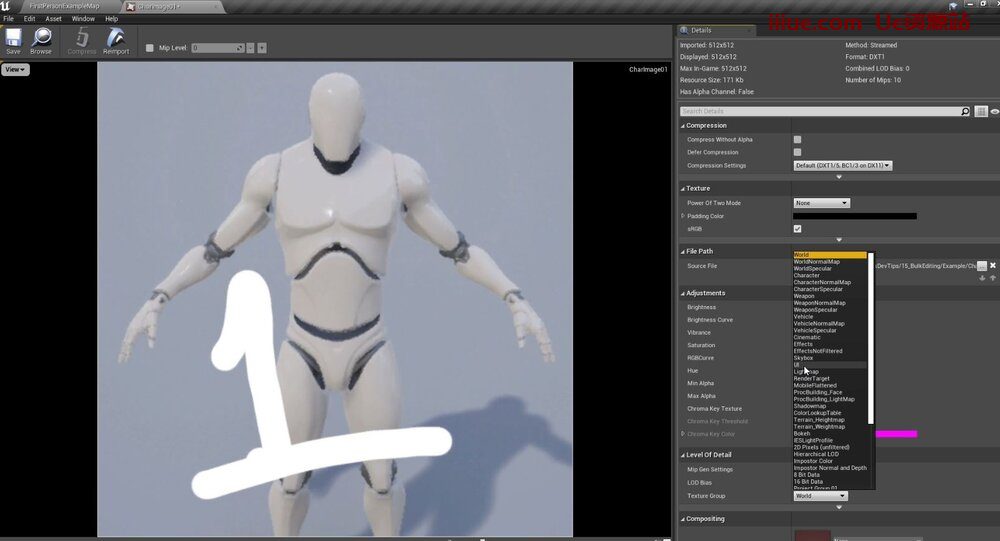Viewport: 1000px width, 541px height.
Task: Click the Reimport toolbar icon
Action: click(116, 38)
